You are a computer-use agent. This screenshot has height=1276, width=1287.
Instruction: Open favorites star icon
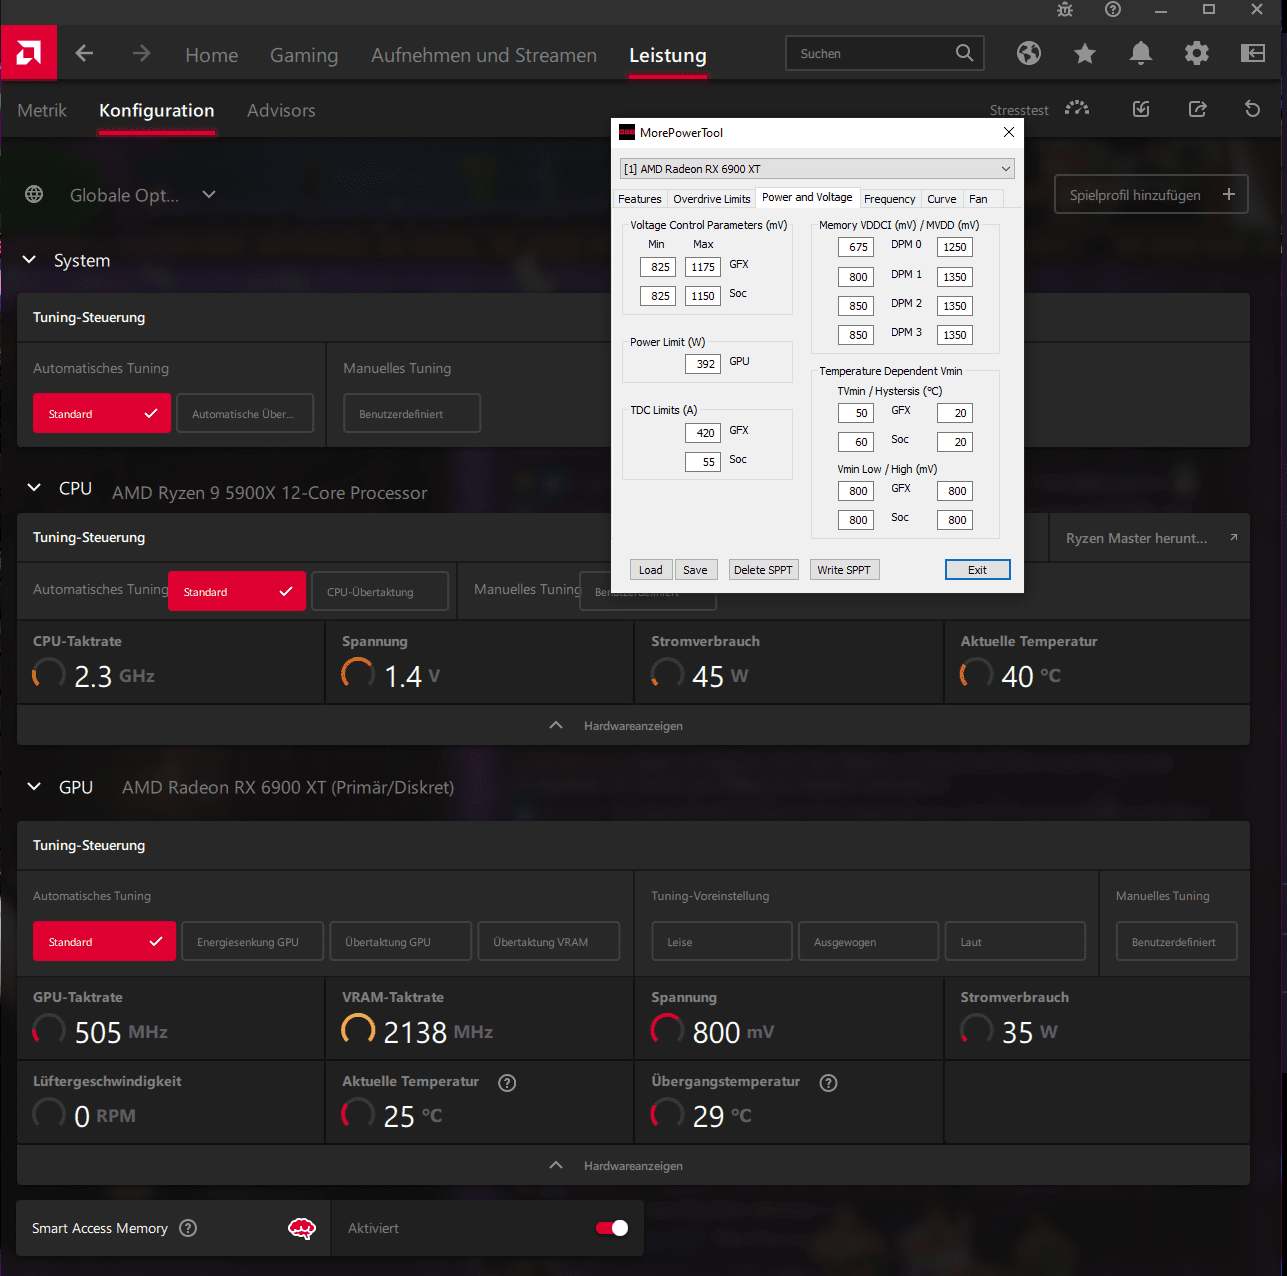[x=1085, y=53]
